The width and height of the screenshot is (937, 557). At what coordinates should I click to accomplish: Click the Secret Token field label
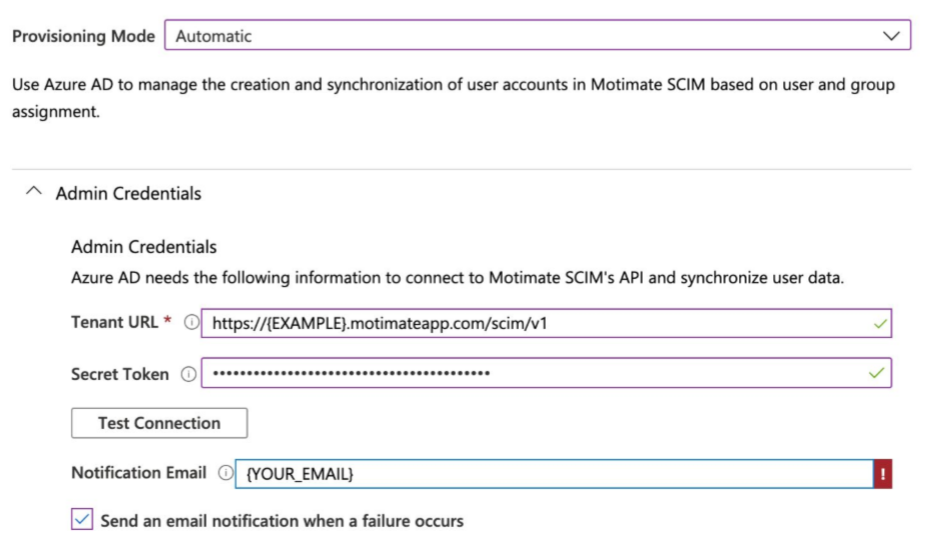click(x=120, y=374)
